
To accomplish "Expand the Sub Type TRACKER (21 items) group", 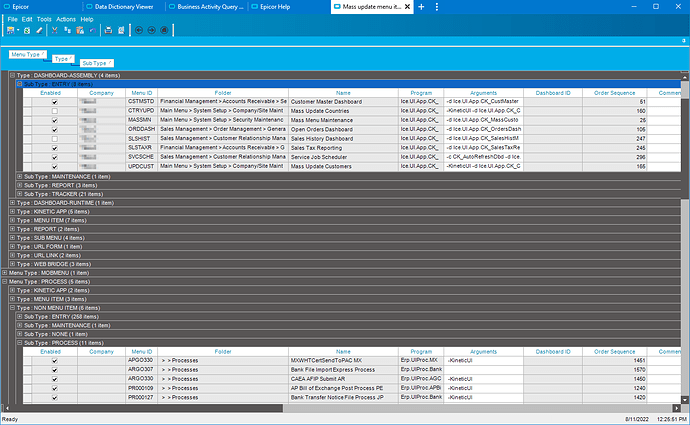I will (x=19, y=194).
